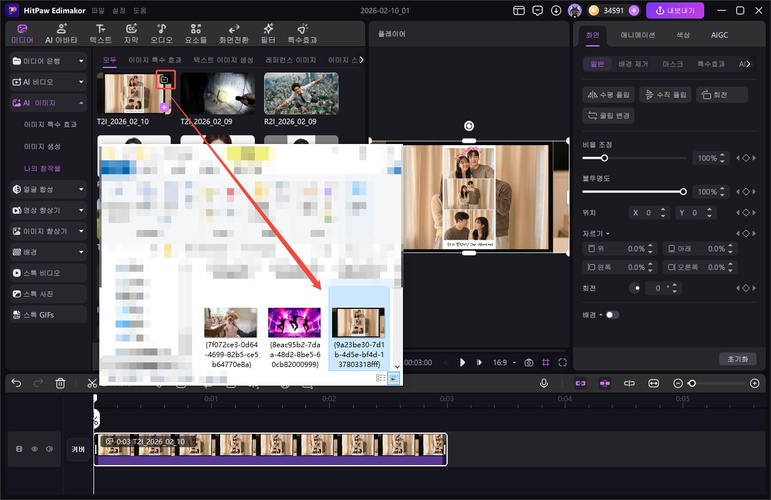Screen dimensions: 771x500
Task: Click the 불투명도 (Opacity) slider handle
Action: pyautogui.click(x=683, y=190)
